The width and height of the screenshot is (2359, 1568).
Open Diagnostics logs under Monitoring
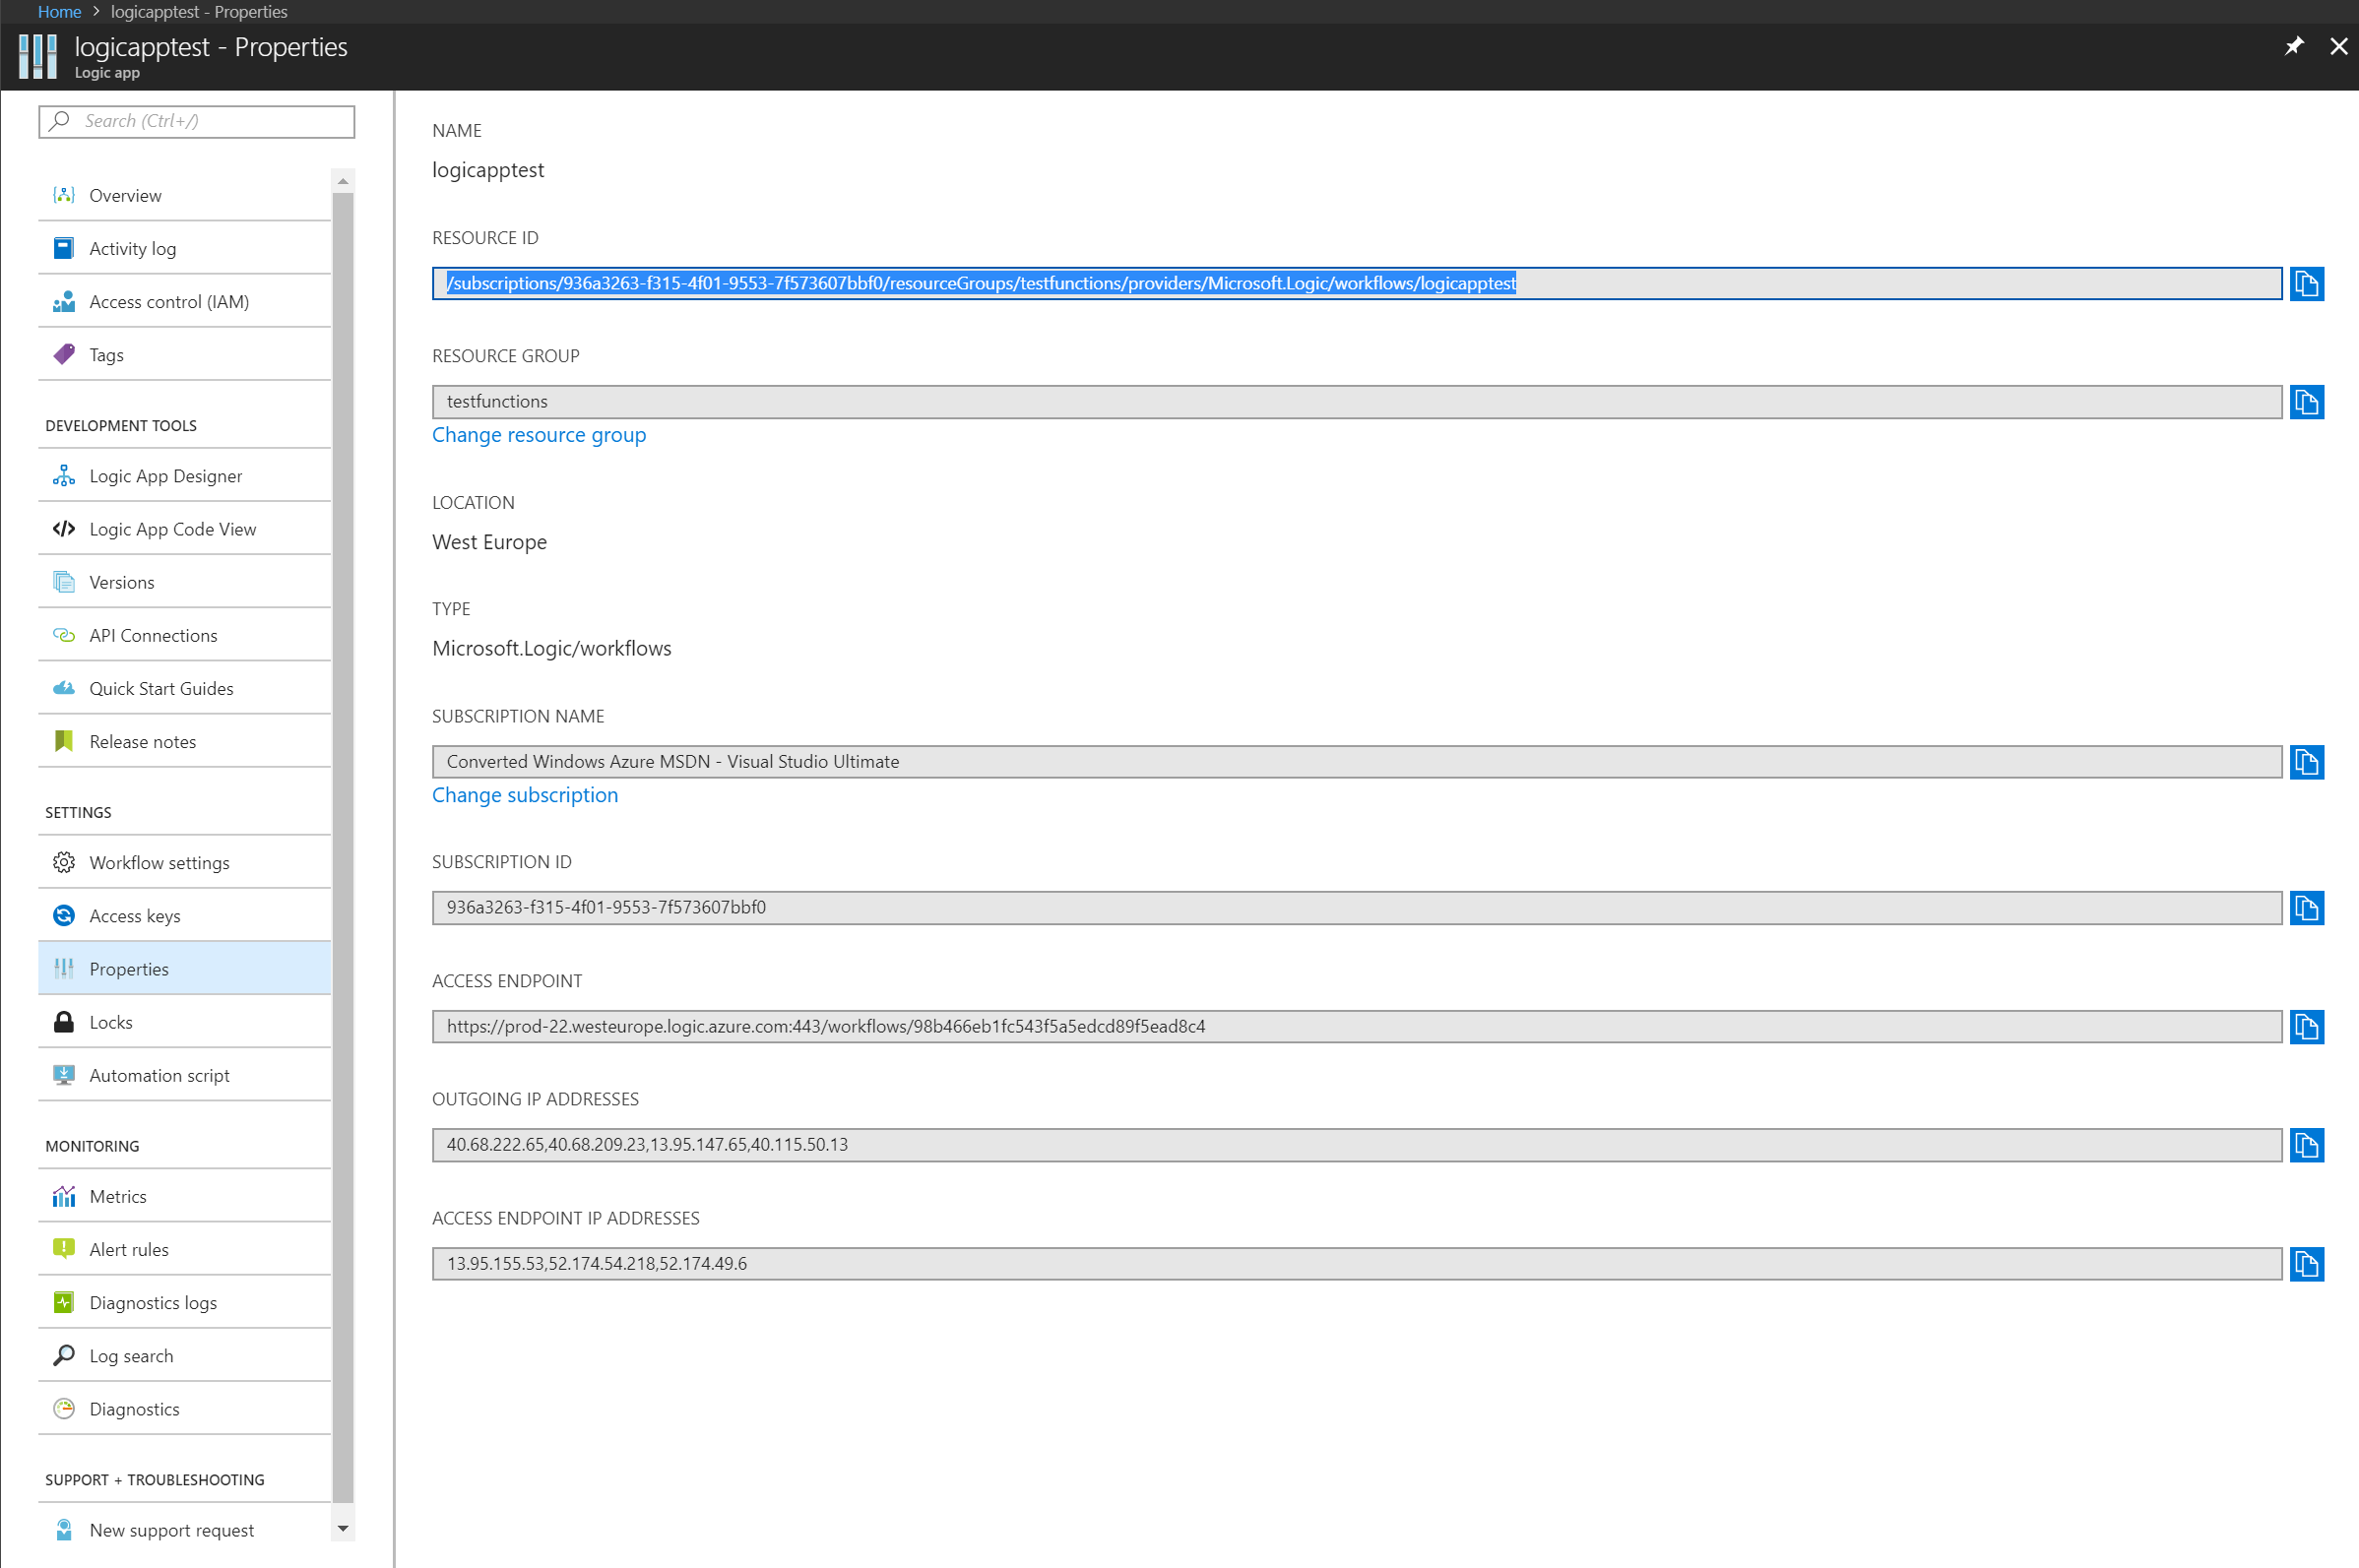153,1303
